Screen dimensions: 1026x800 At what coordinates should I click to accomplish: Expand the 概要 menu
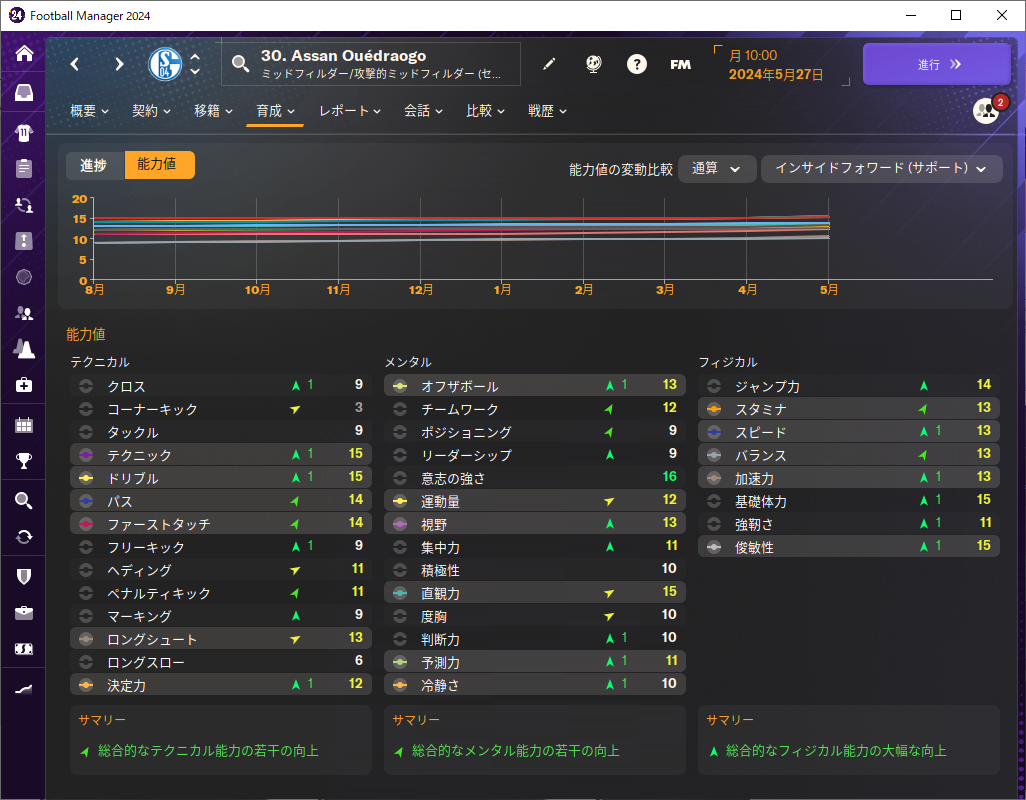[90, 111]
